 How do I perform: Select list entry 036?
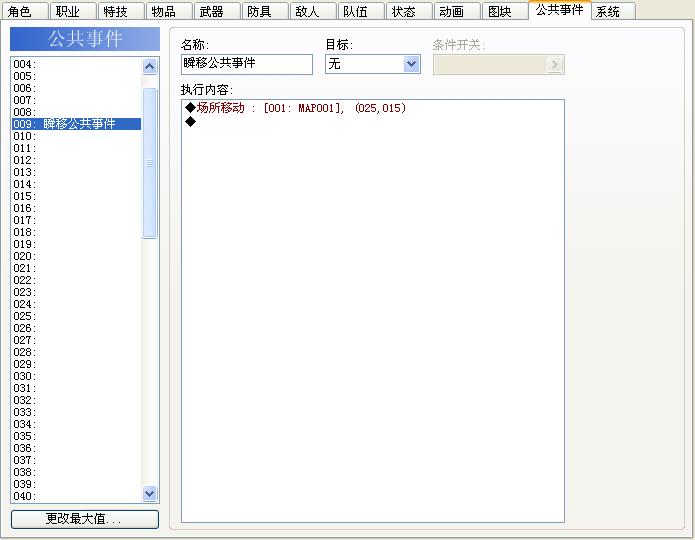(x=76, y=448)
